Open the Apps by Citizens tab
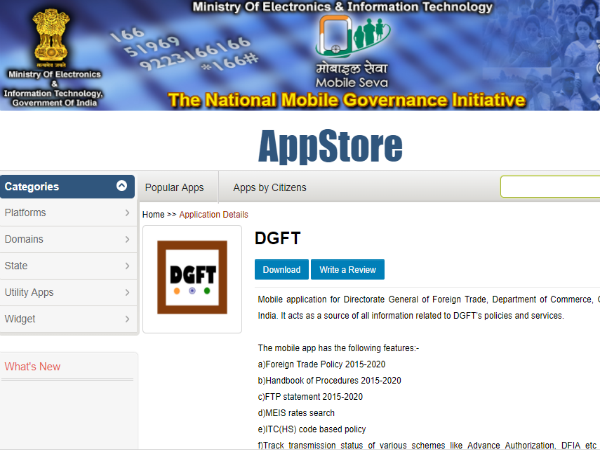The width and height of the screenshot is (600, 450). [x=269, y=187]
